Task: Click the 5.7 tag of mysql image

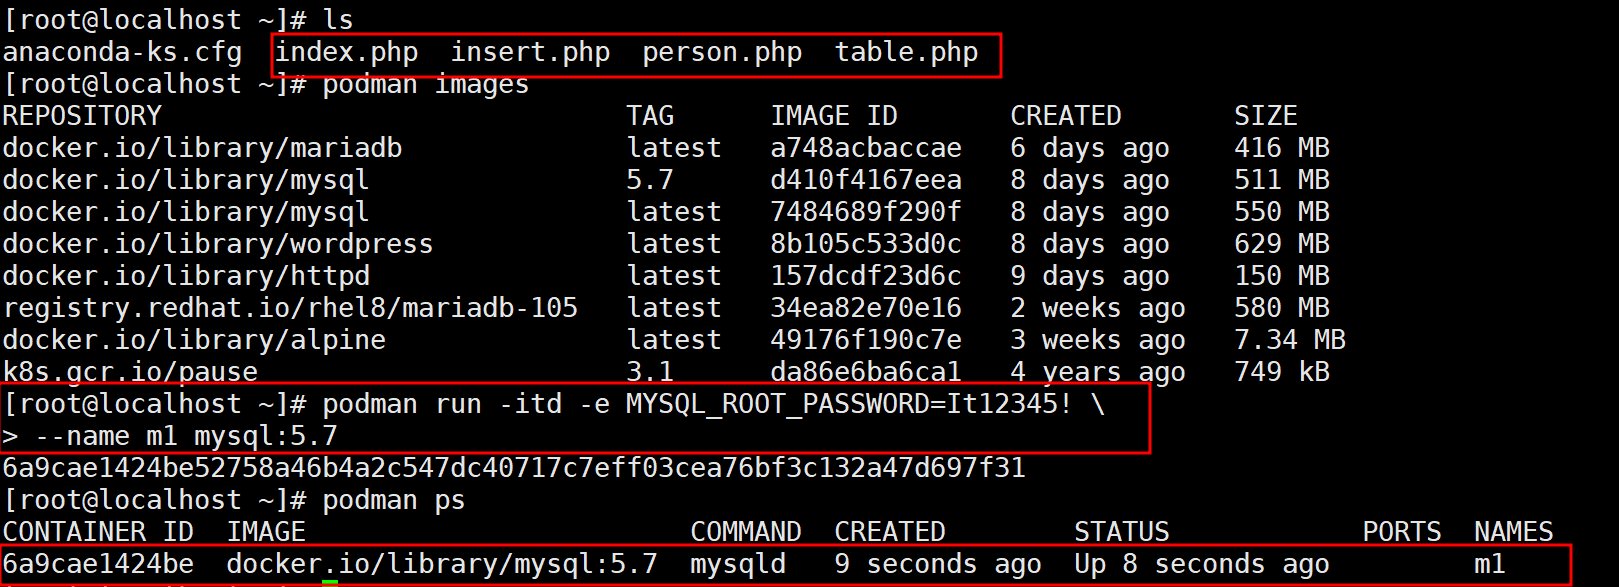Action: tap(650, 180)
